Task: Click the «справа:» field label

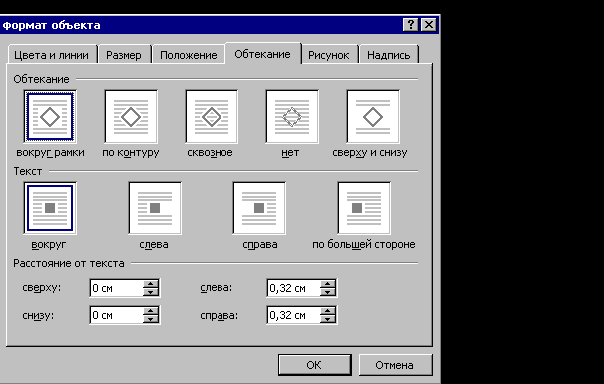Action: click(x=219, y=315)
